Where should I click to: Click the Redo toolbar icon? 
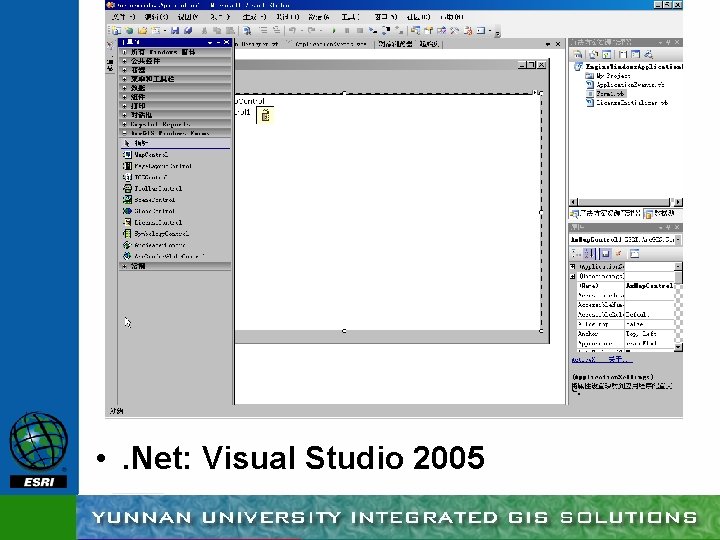click(311, 31)
